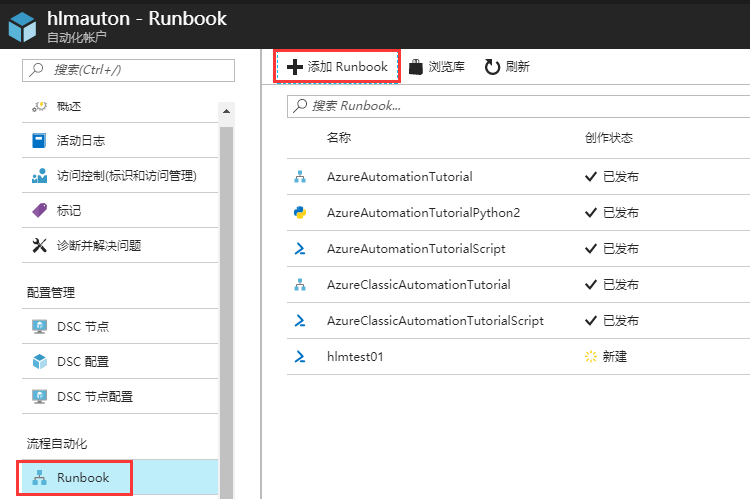Screen dimensions: 750x499
Task: Select DSC 节点配置 in the sidebar
Action: (x=120, y=397)
